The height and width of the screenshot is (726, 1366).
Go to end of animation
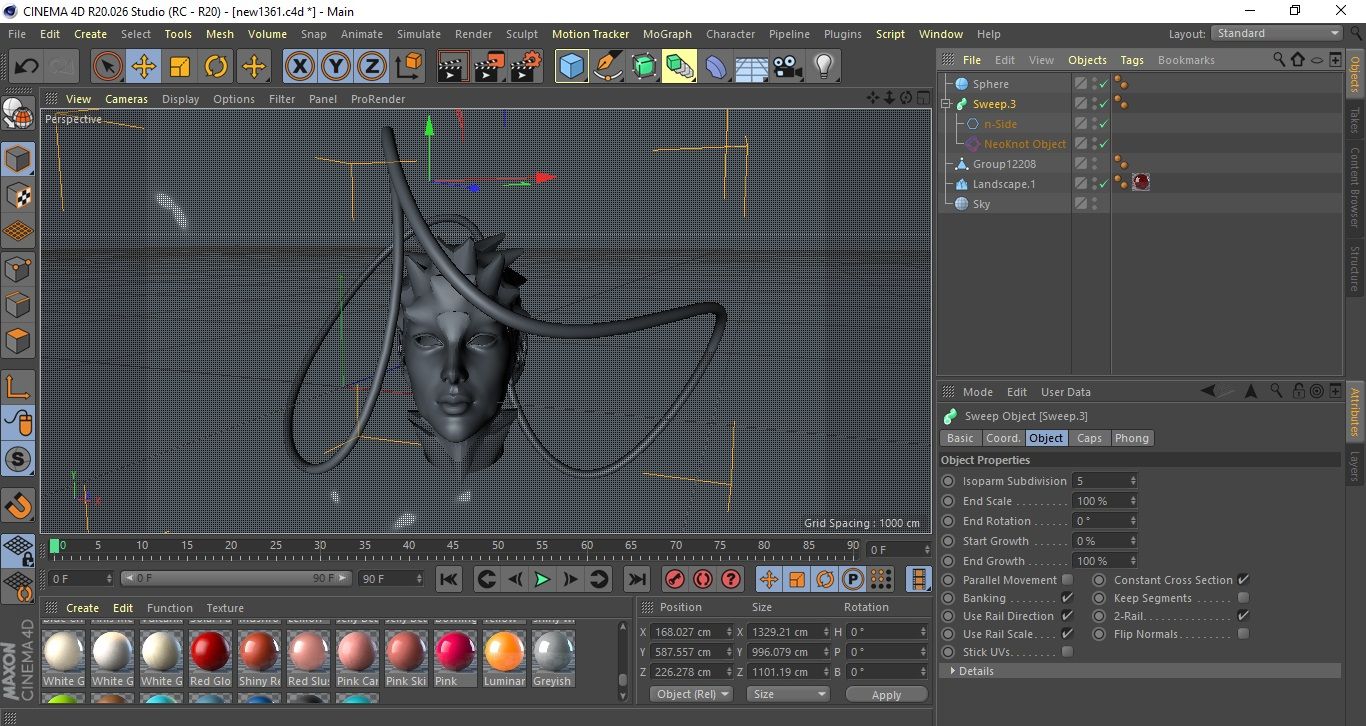tap(636, 578)
